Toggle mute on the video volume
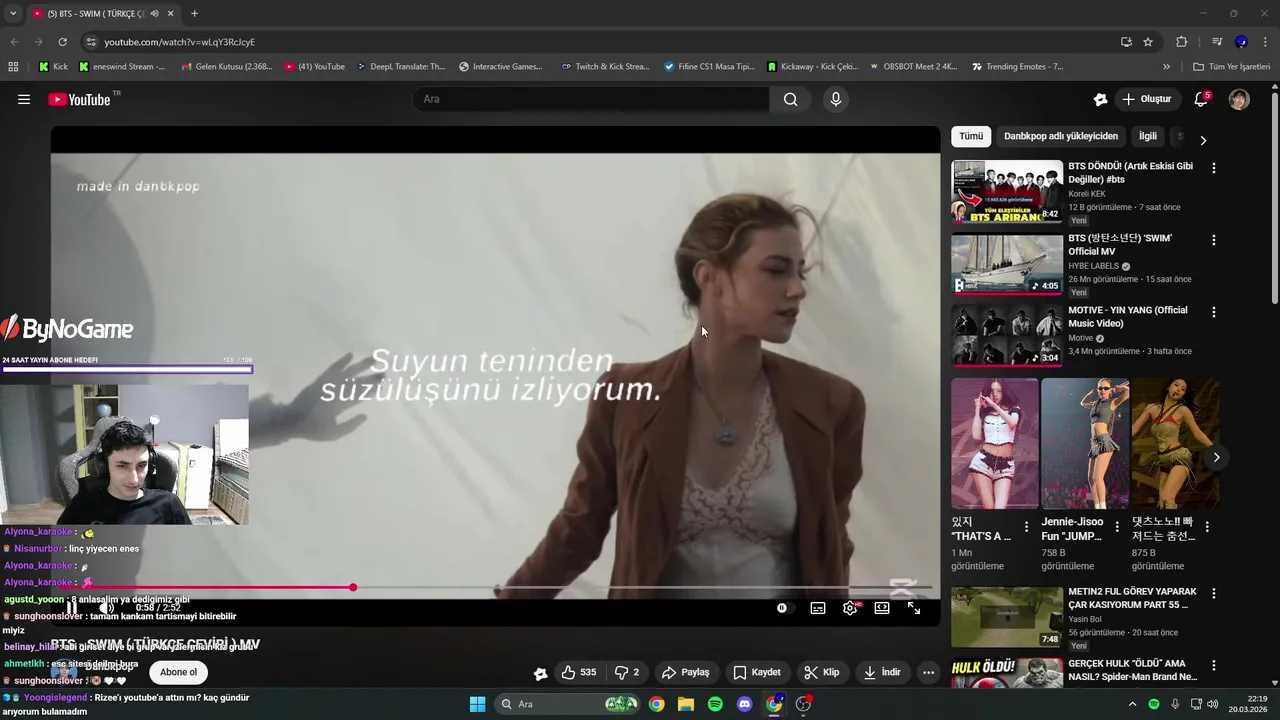Screen dimensions: 1280x720 [x=106, y=608]
